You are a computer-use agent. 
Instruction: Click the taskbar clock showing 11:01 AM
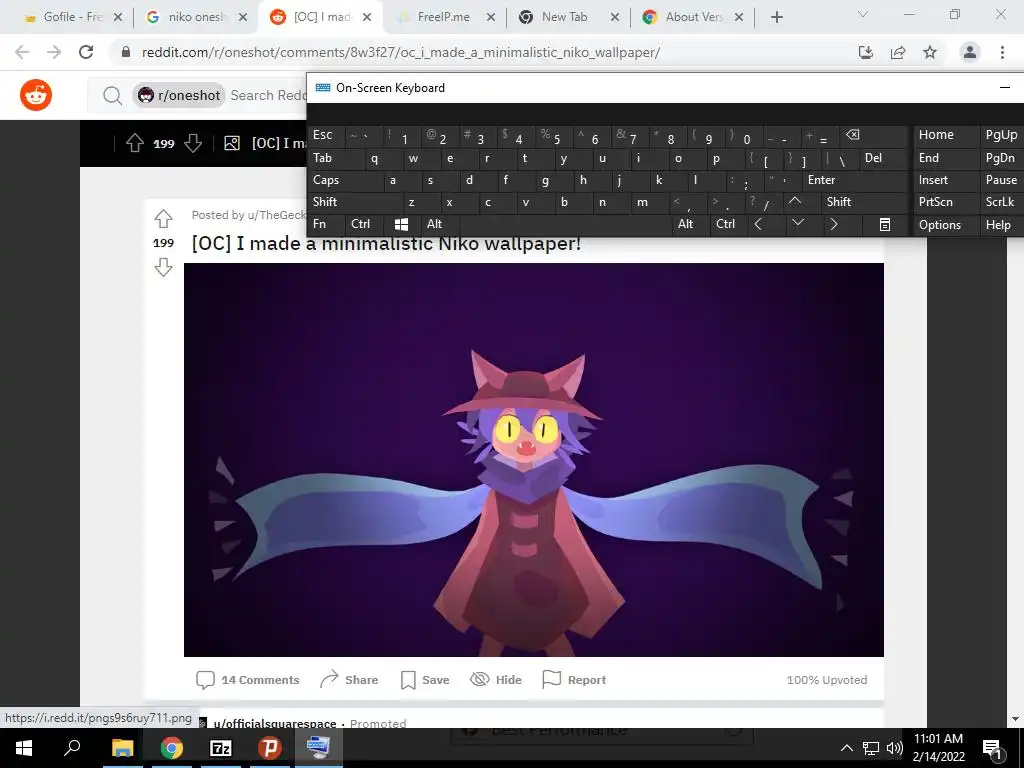[938, 748]
